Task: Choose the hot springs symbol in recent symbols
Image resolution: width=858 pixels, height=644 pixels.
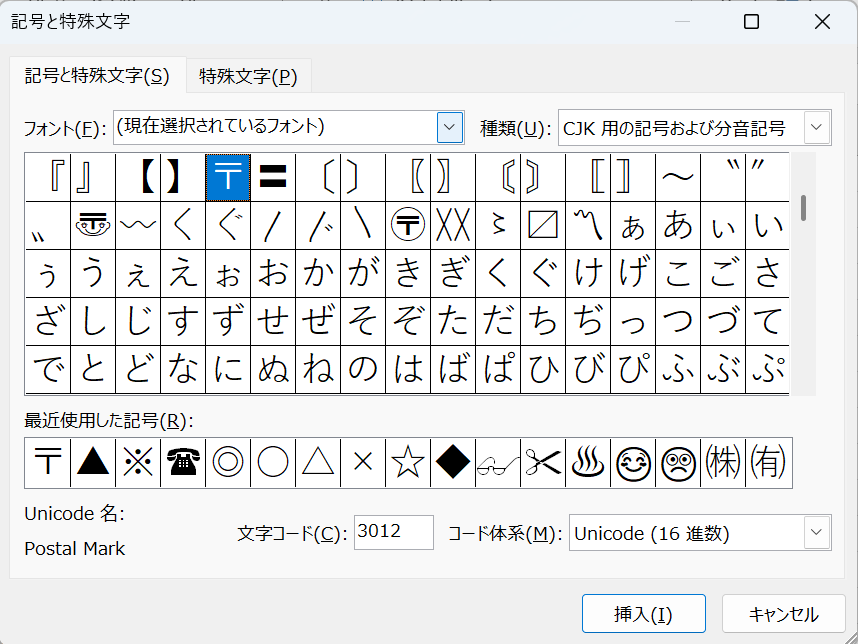Action: click(589, 462)
